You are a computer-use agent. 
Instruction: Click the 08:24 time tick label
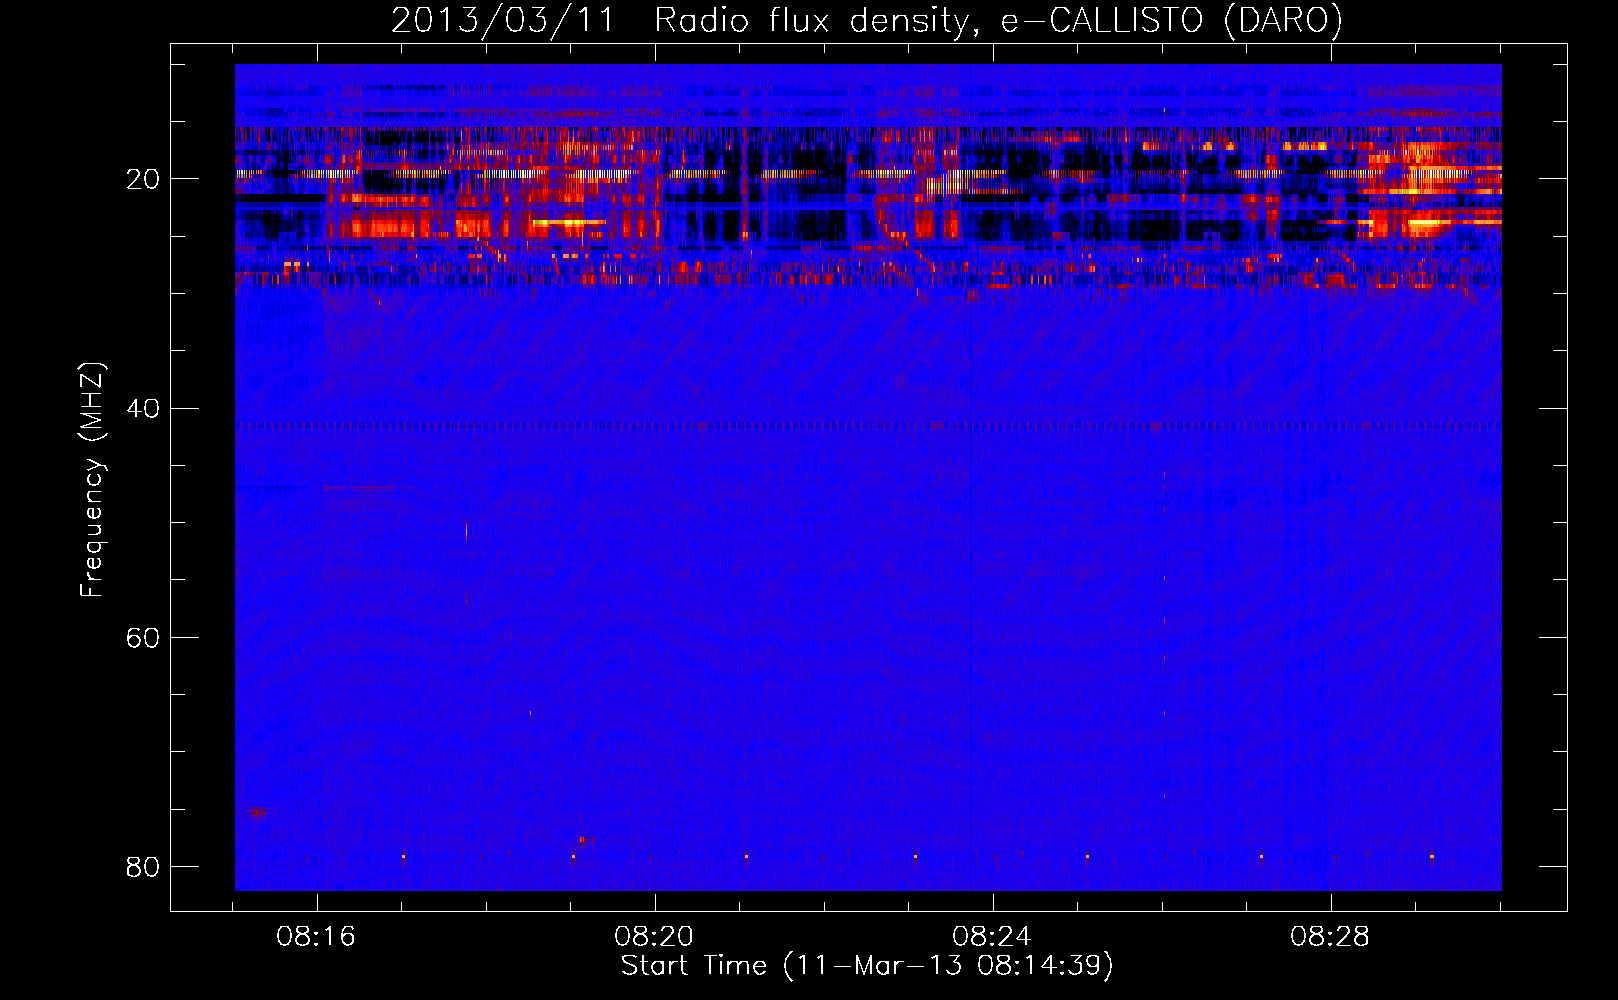(x=992, y=937)
